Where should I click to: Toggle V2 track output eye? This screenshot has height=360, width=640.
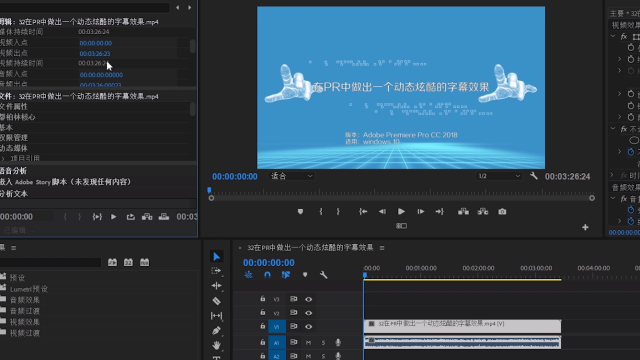click(309, 313)
